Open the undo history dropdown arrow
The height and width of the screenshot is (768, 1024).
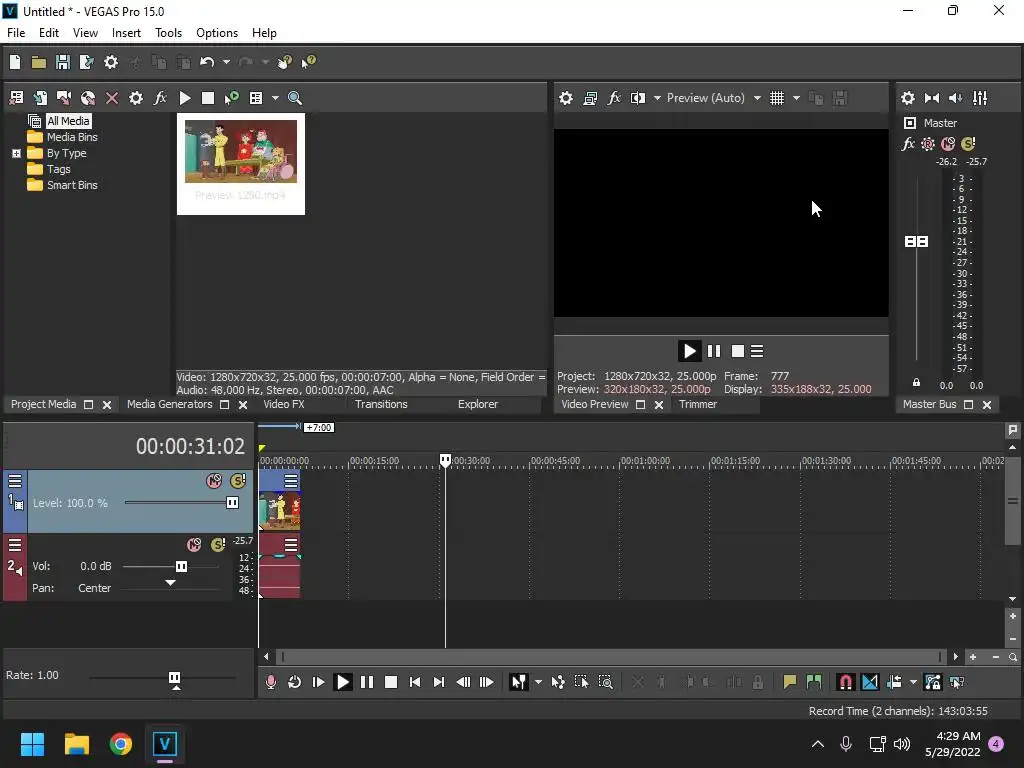tap(226, 62)
